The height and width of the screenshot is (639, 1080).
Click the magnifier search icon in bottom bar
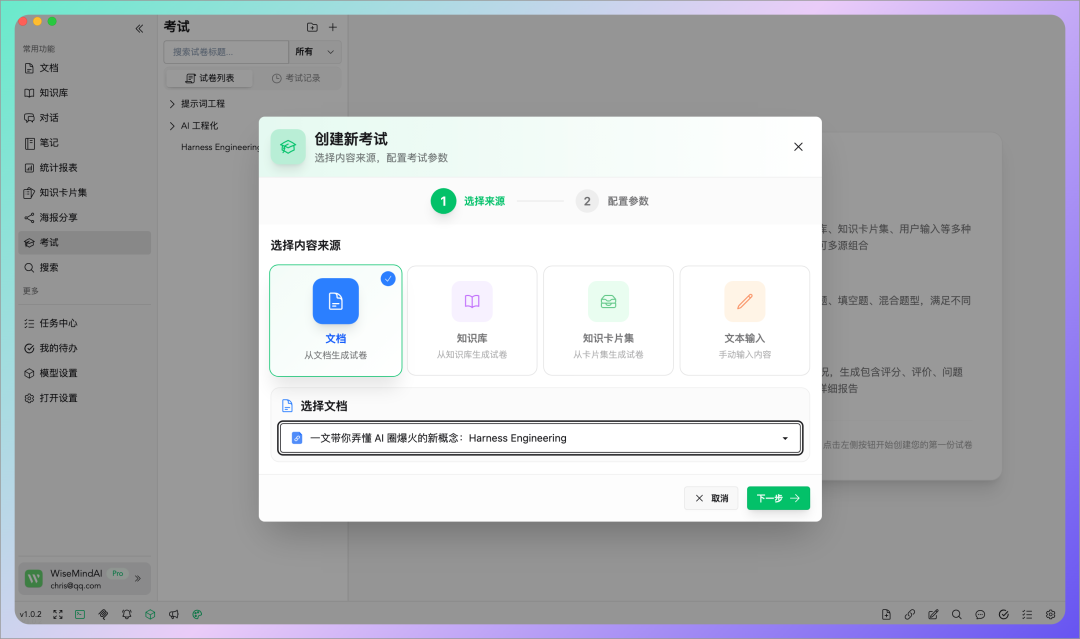(x=957, y=614)
